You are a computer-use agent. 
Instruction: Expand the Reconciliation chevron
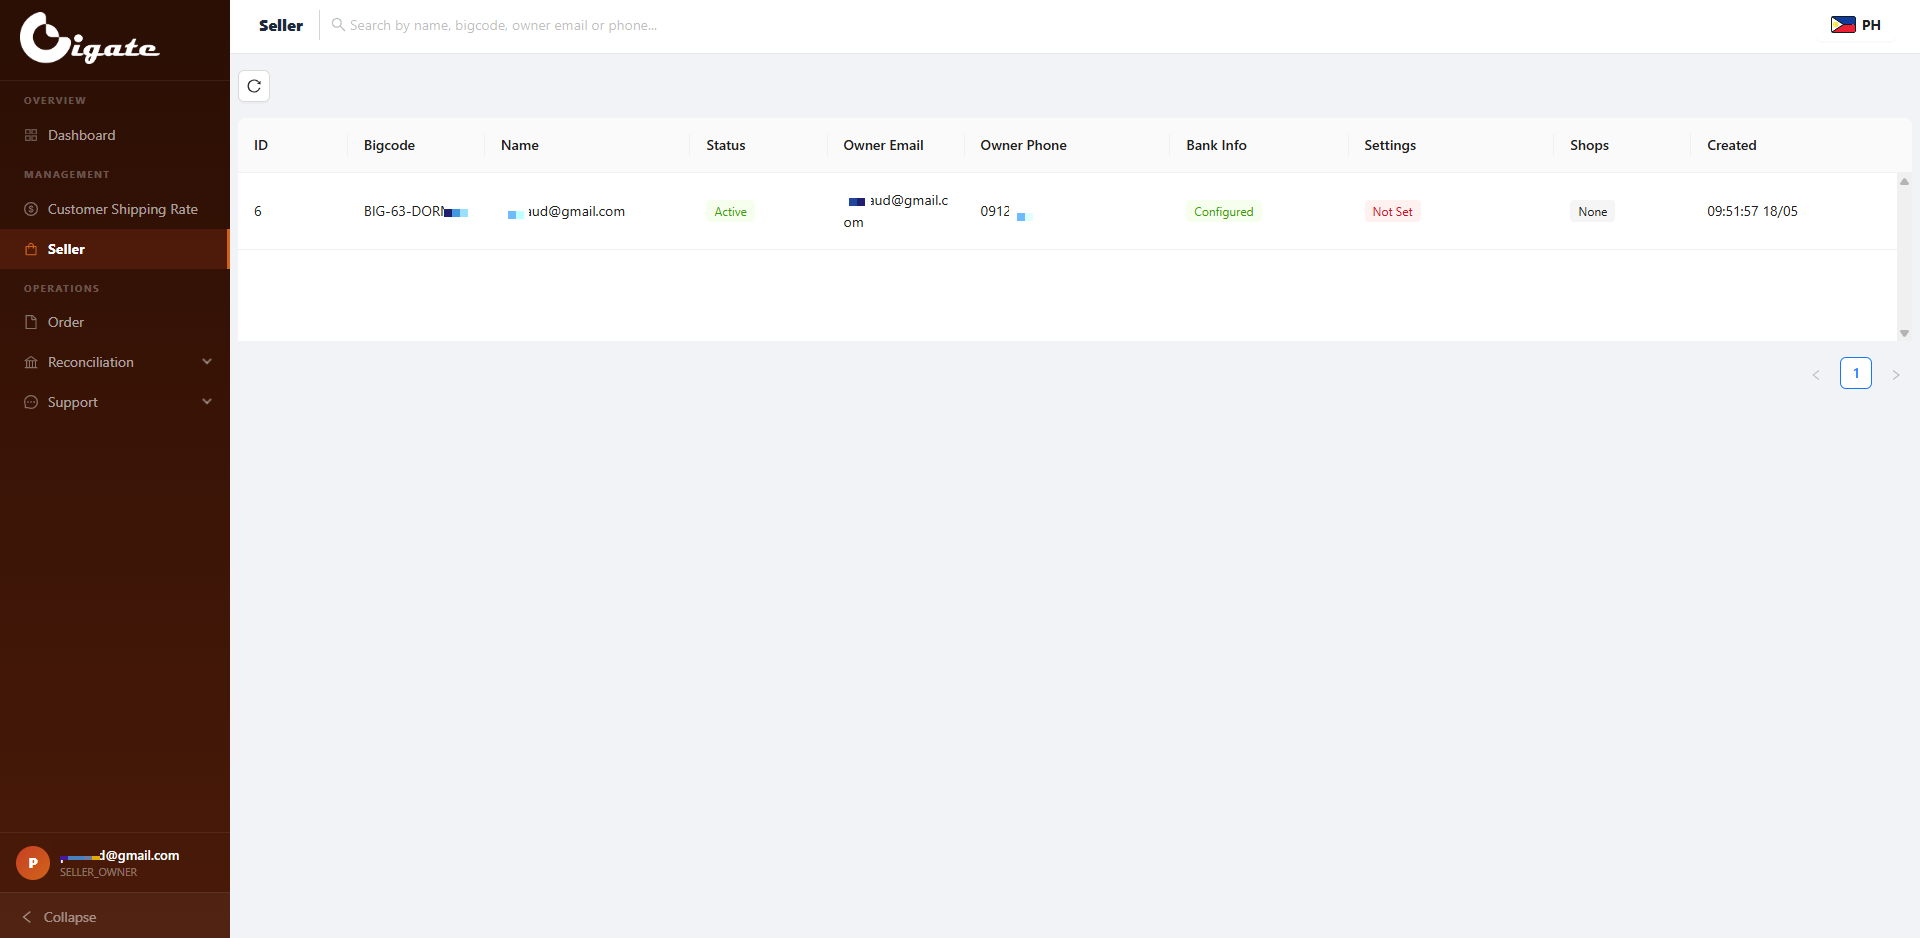pyautogui.click(x=207, y=362)
